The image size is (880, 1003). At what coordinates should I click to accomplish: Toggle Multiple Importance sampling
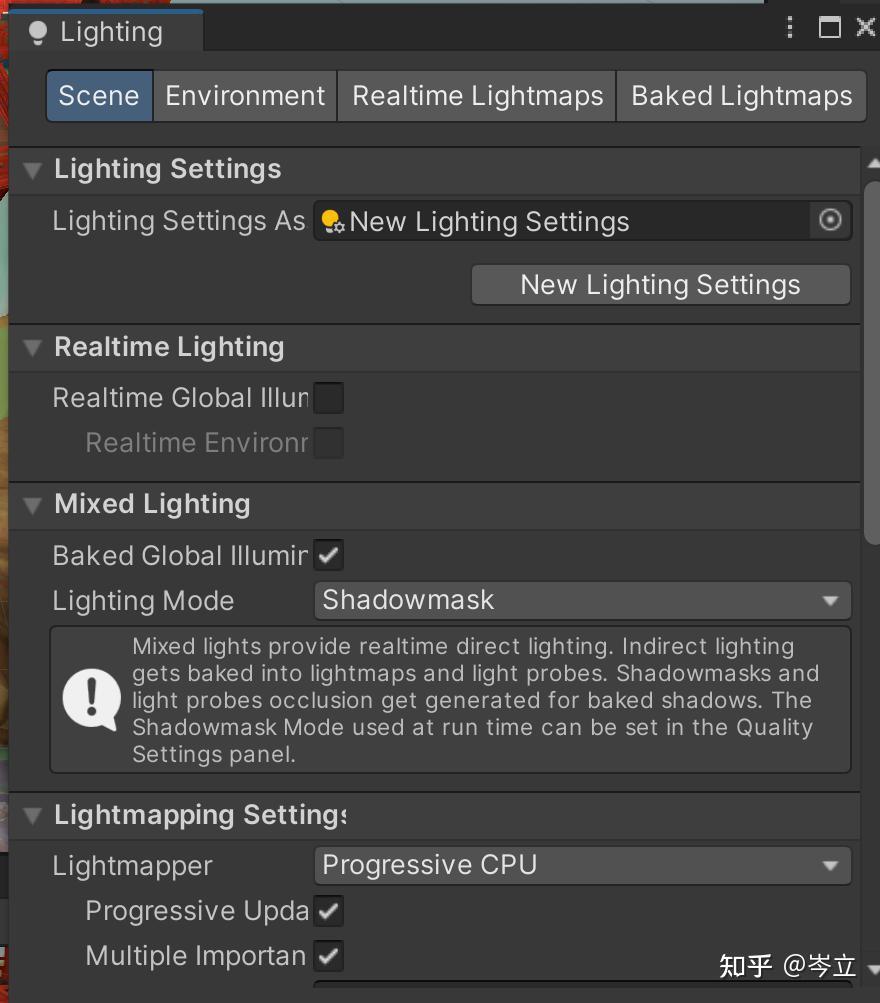point(329,956)
